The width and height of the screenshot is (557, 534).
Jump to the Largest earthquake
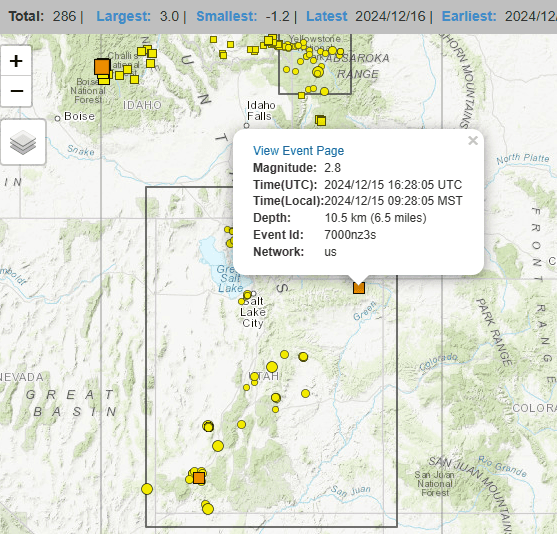coord(124,16)
